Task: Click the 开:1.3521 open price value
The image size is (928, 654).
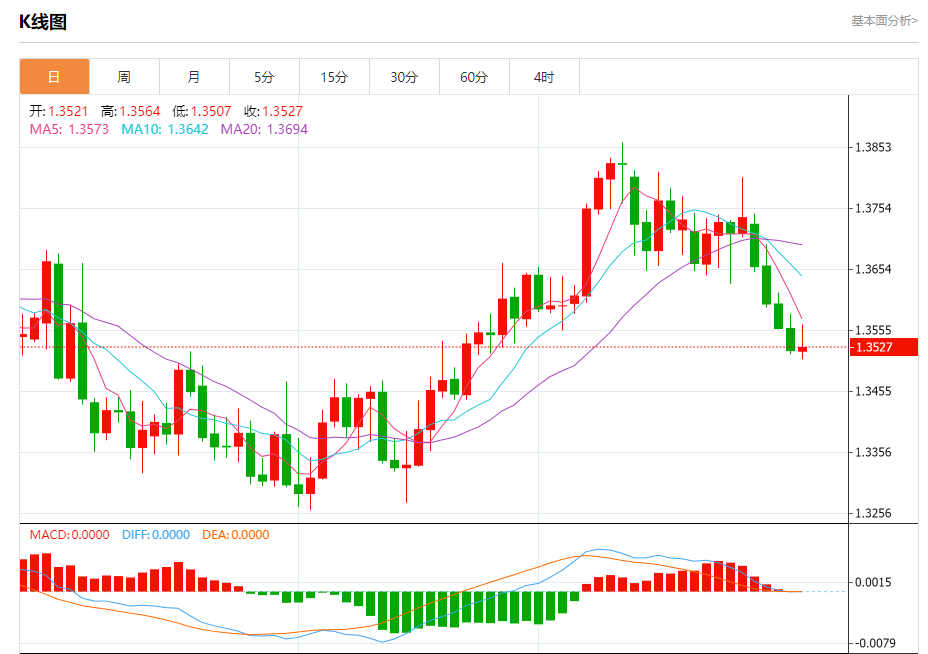Action: click(59, 111)
